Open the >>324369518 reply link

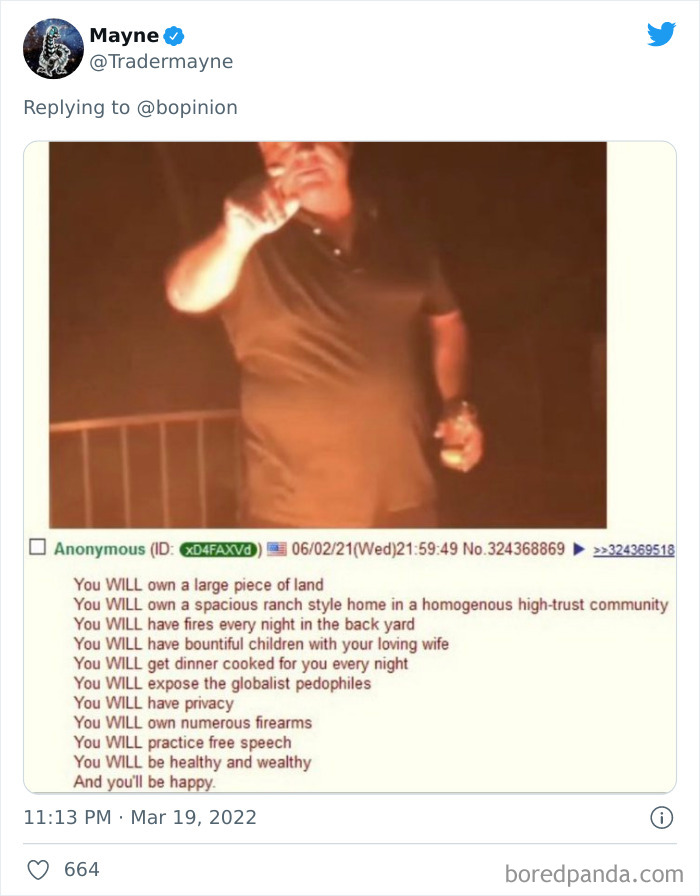tap(634, 550)
